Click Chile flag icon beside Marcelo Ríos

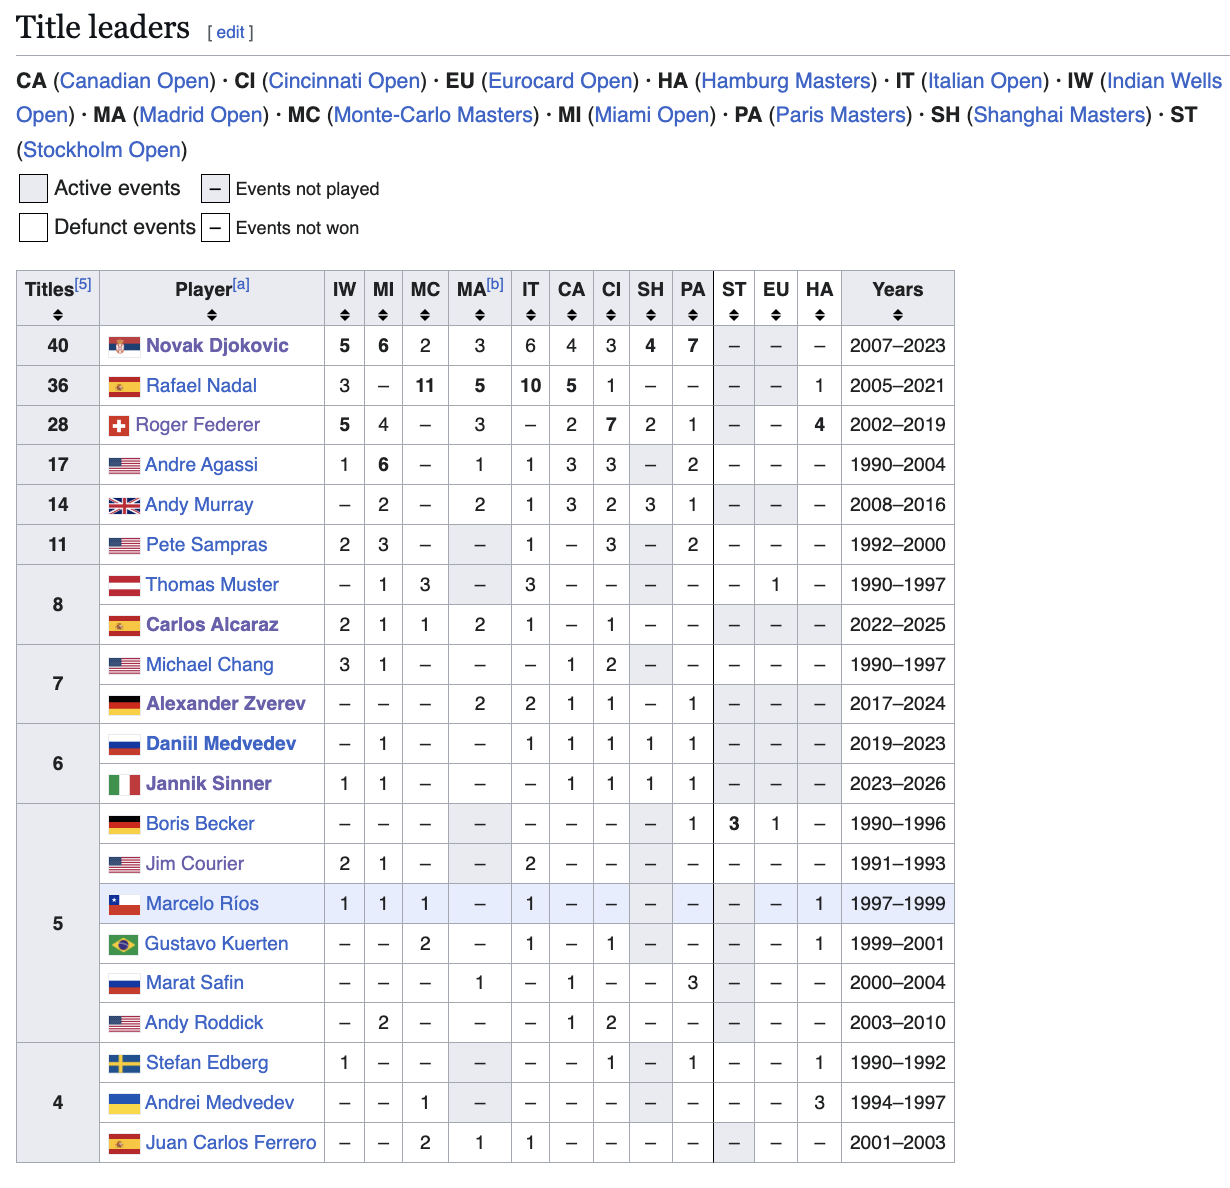pos(124,904)
